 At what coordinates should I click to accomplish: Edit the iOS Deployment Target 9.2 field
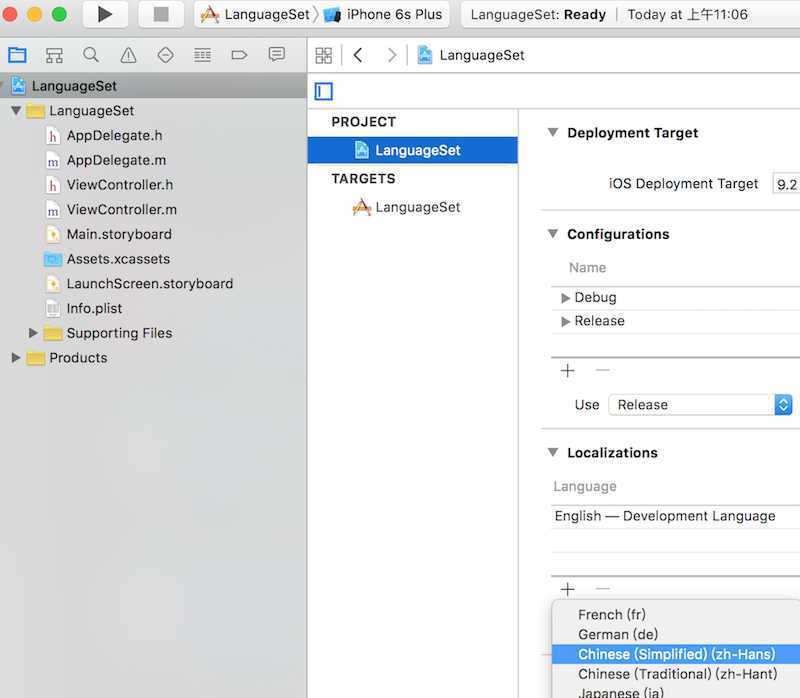pyautogui.click(x=786, y=184)
